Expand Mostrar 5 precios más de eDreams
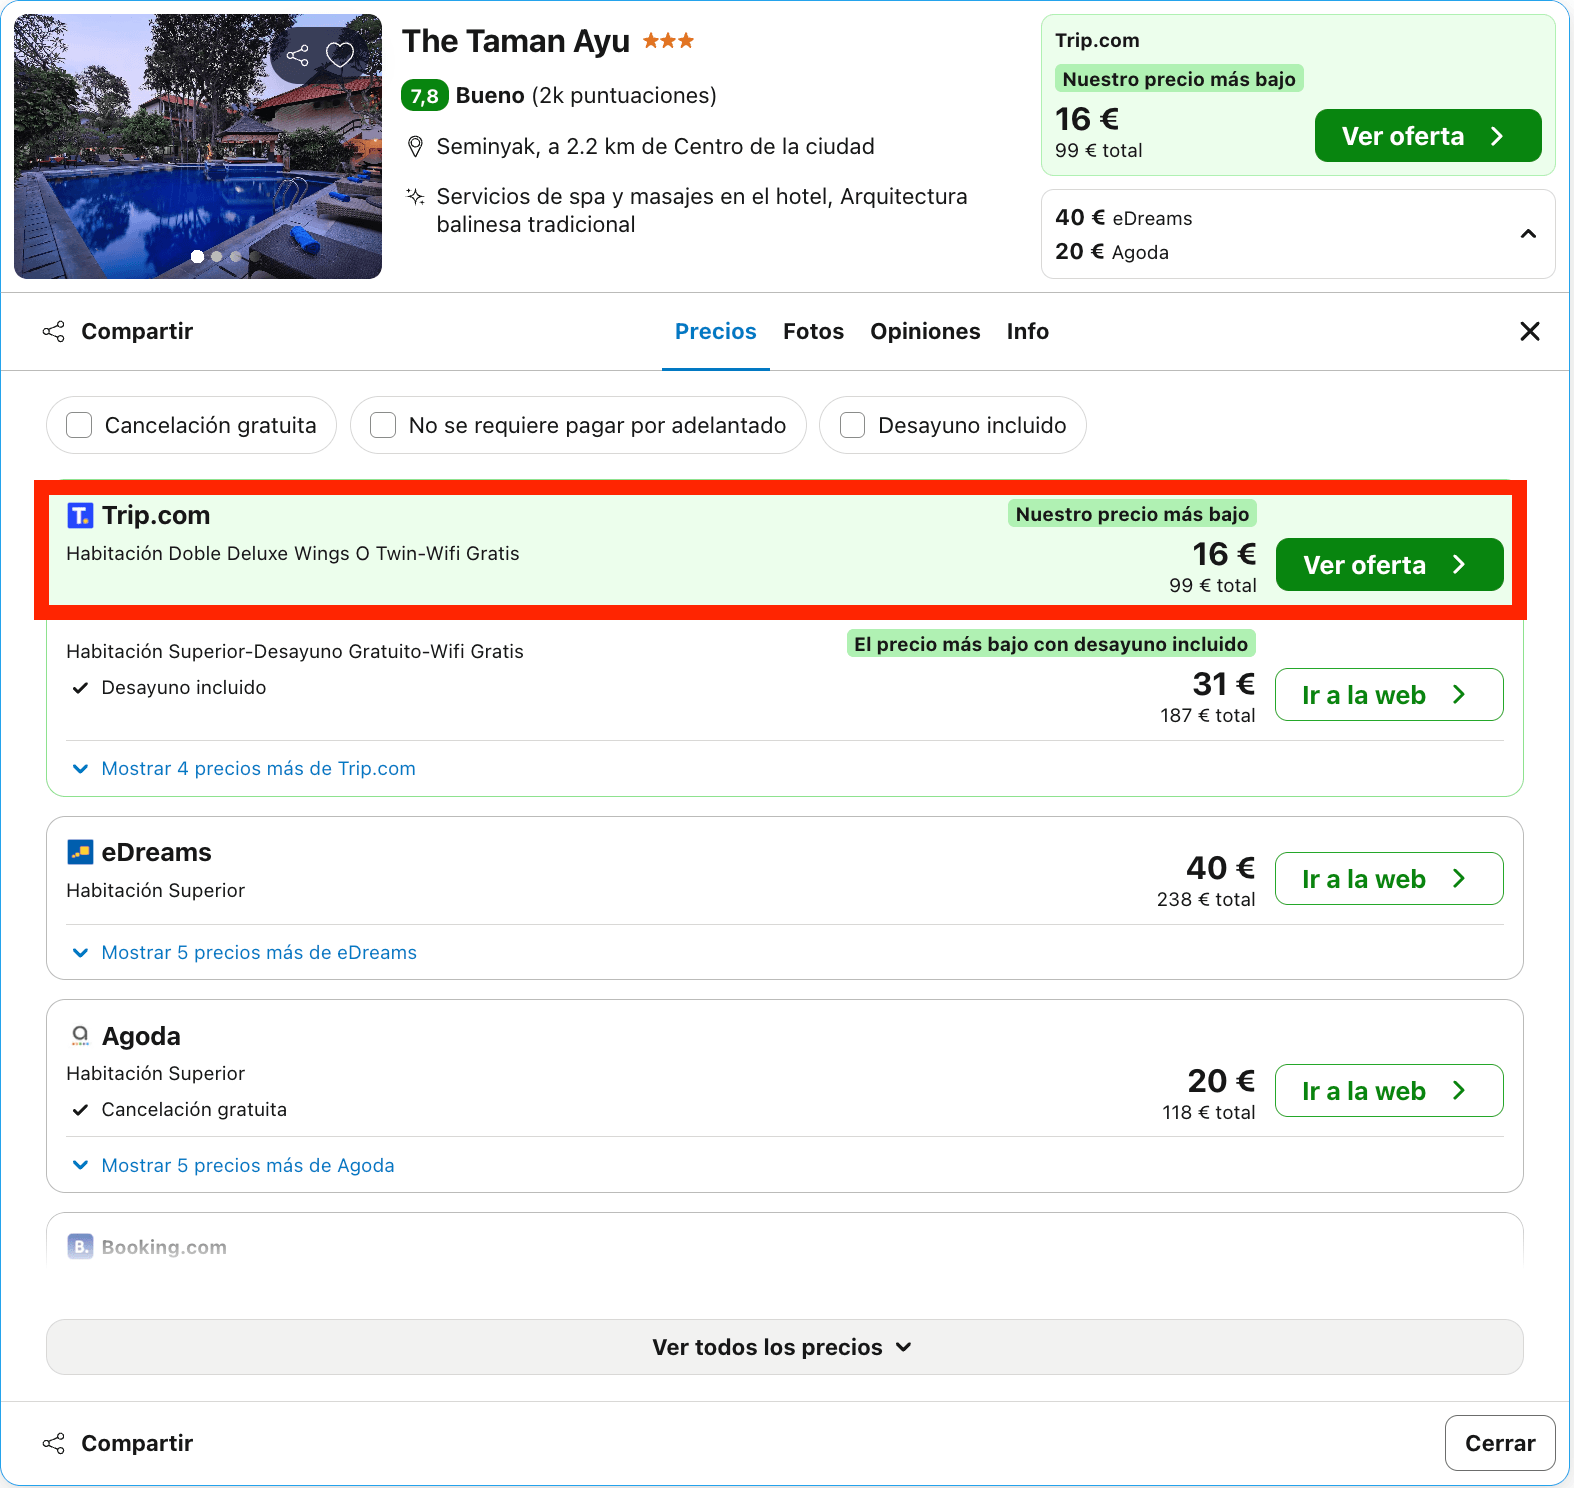Screen dimensions: 1574x1488 259,952
